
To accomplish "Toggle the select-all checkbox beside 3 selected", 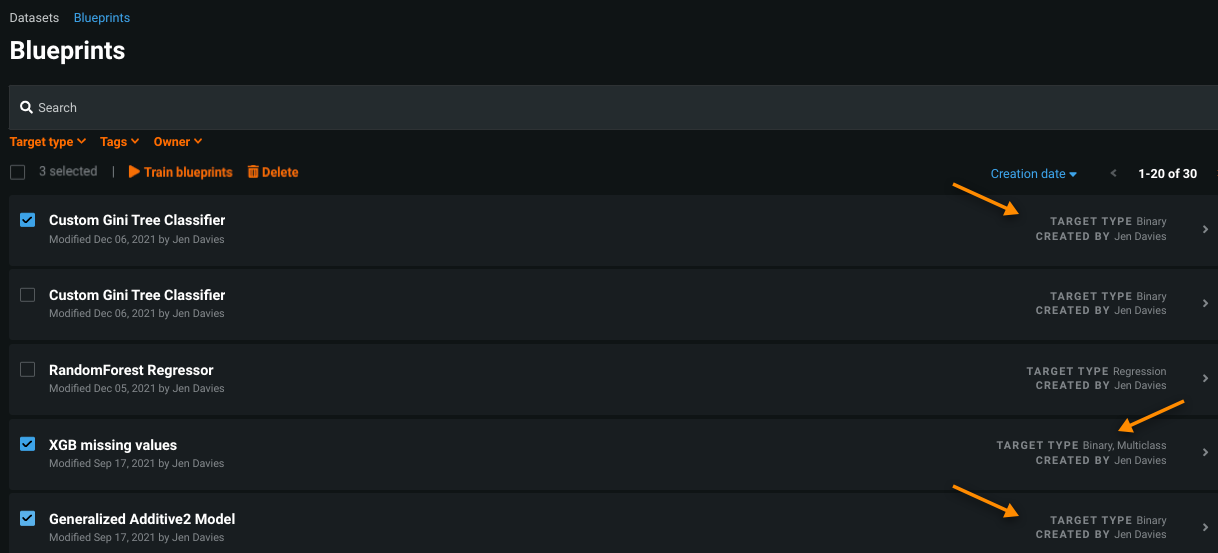I will pyautogui.click(x=17, y=172).
